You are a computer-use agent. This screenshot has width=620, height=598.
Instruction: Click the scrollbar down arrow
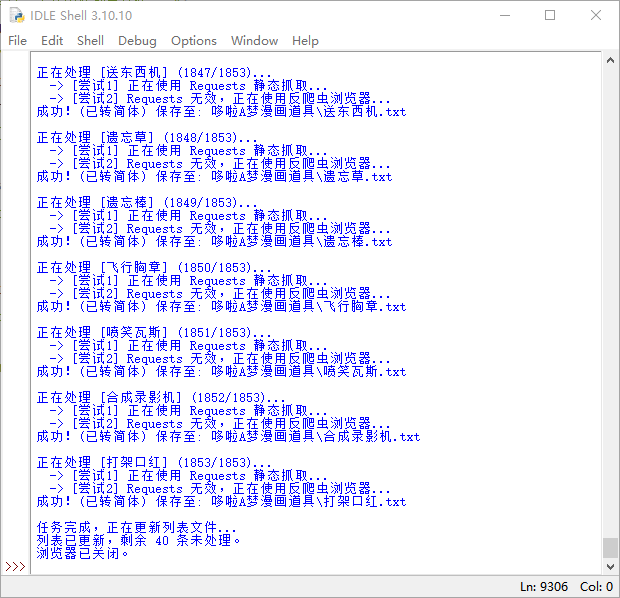610,566
